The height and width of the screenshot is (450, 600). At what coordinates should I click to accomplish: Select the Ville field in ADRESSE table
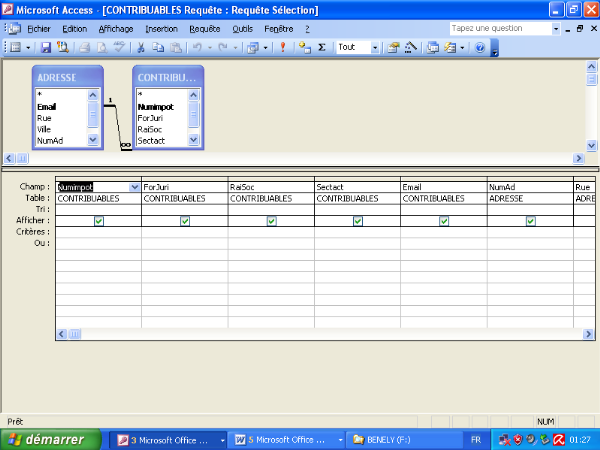46,129
